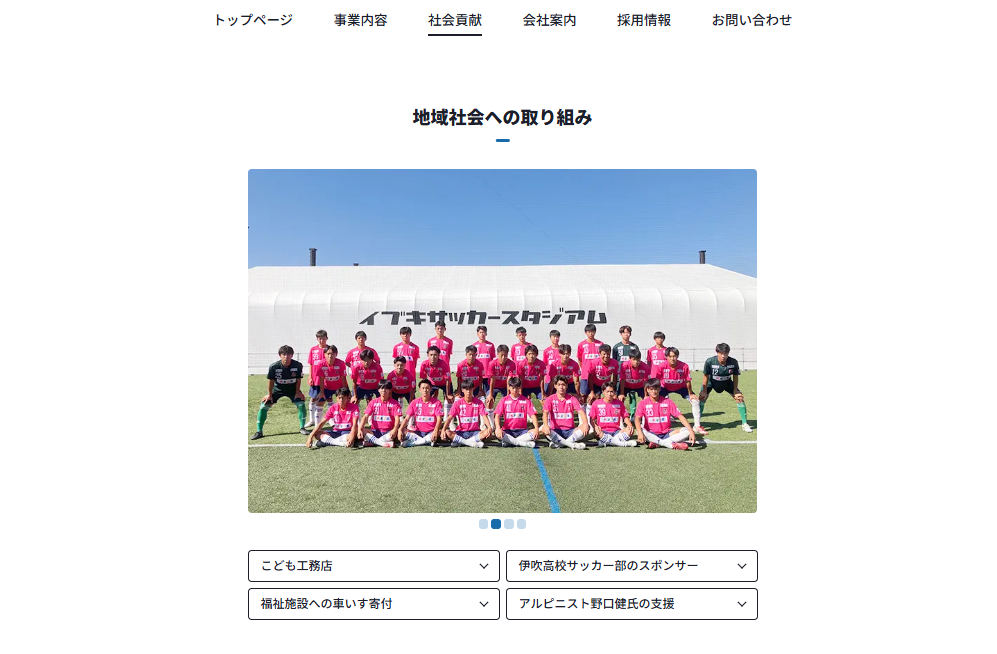Select the active second slide indicator

click(496, 524)
